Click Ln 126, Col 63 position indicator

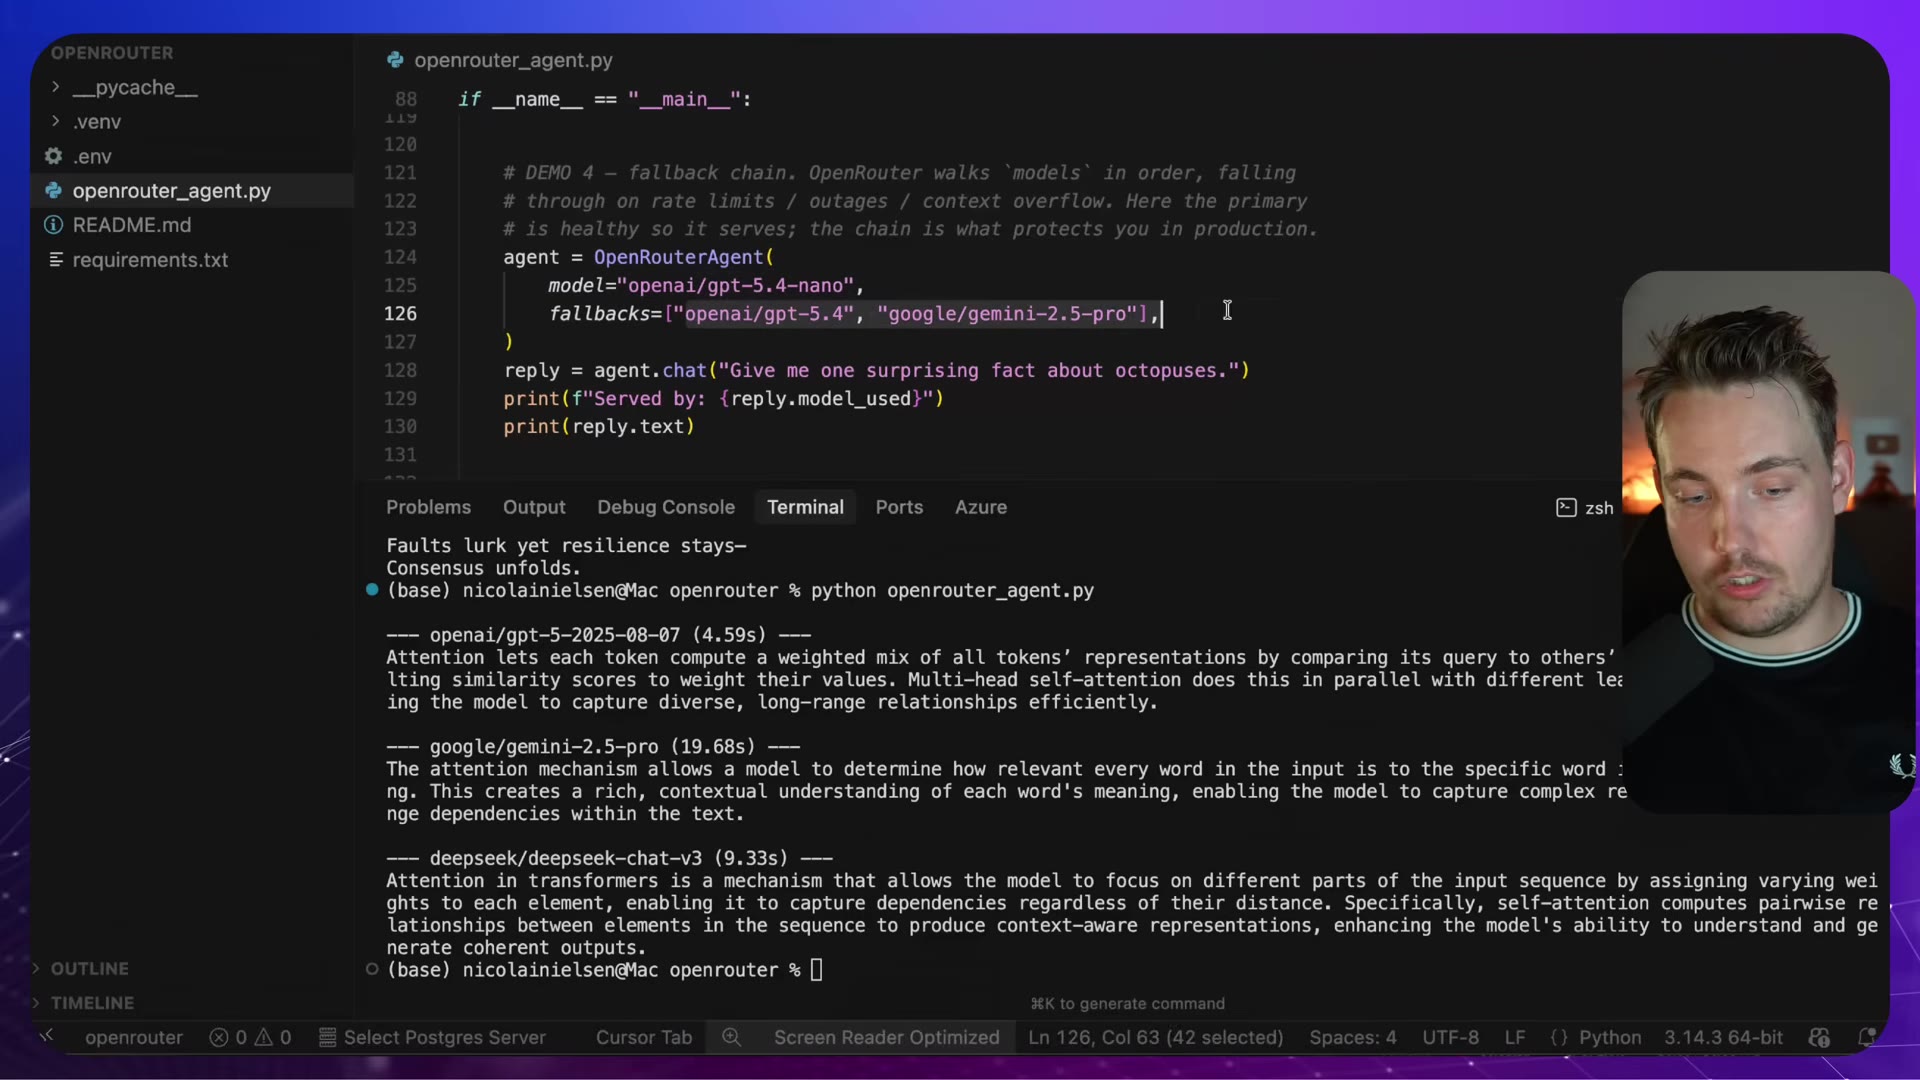coord(1155,1038)
